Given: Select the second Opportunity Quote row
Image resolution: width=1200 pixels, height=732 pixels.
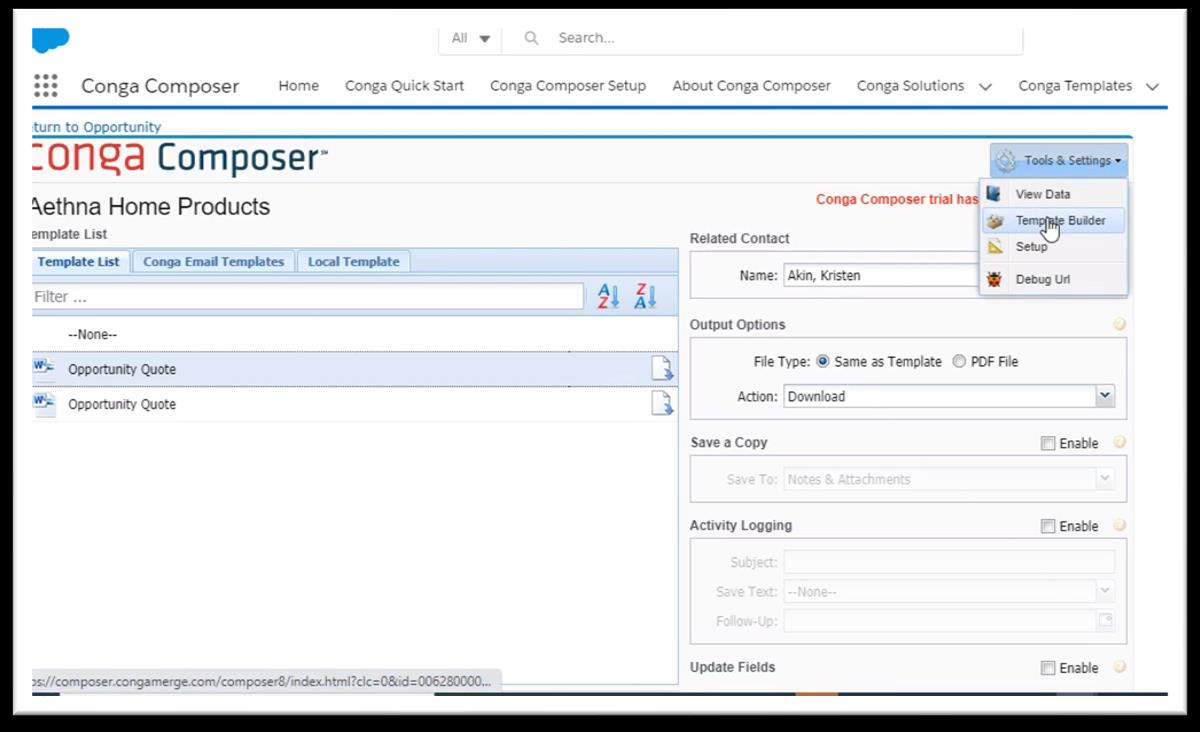Looking at the screenshot, I should [x=355, y=404].
